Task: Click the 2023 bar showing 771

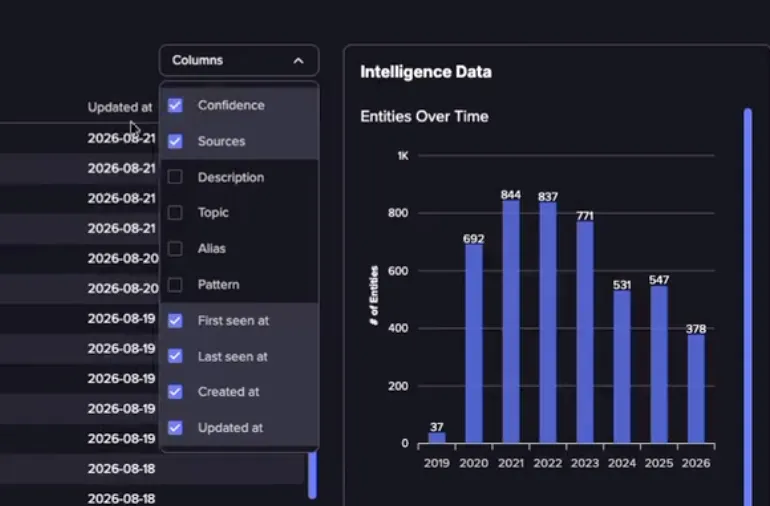Action: [585, 332]
